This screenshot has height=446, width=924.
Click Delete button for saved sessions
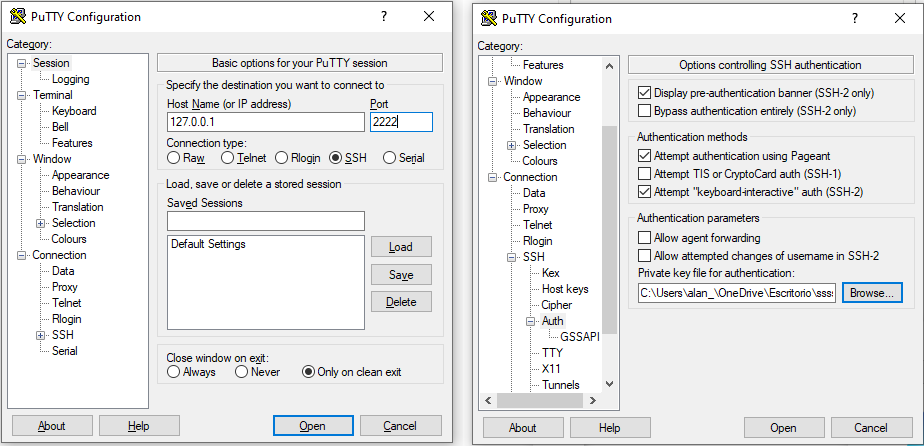401,302
